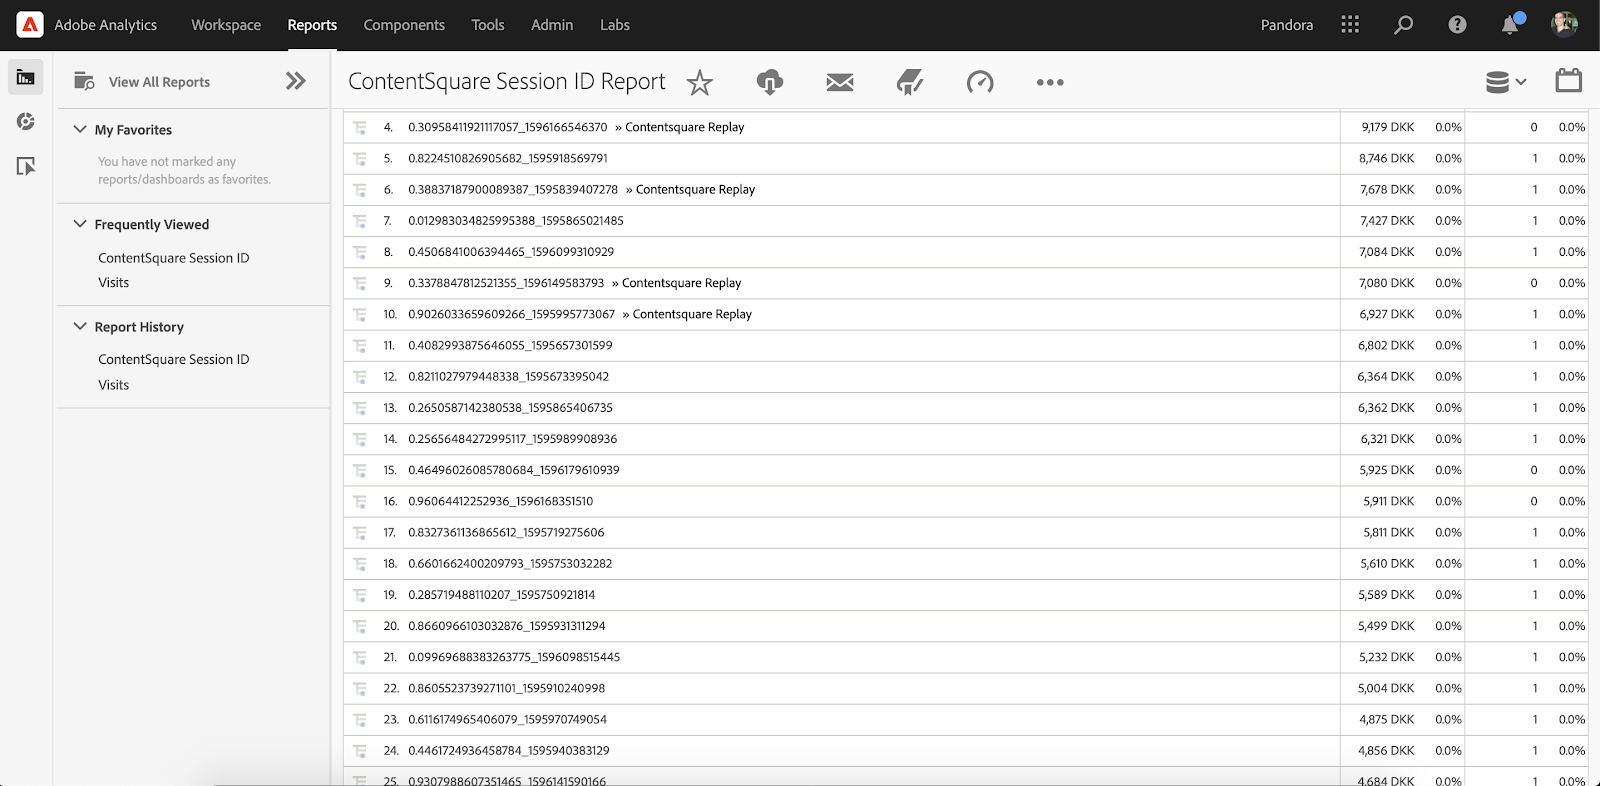Click the email envelope icon
This screenshot has height=786, width=1600.
(x=840, y=82)
